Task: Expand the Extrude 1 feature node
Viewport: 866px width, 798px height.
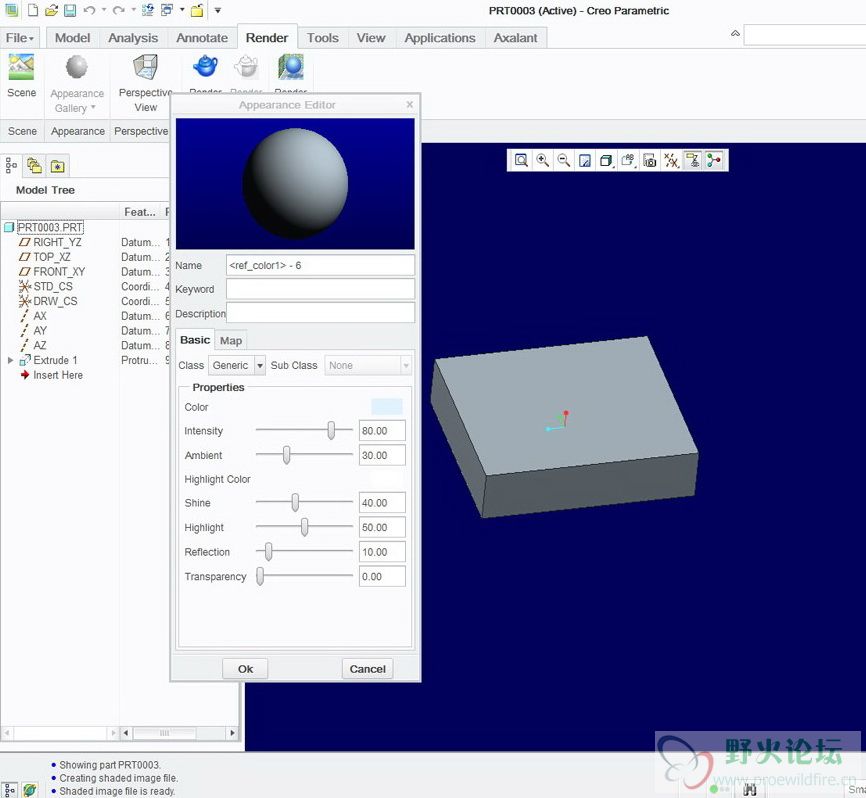Action: click(x=11, y=360)
